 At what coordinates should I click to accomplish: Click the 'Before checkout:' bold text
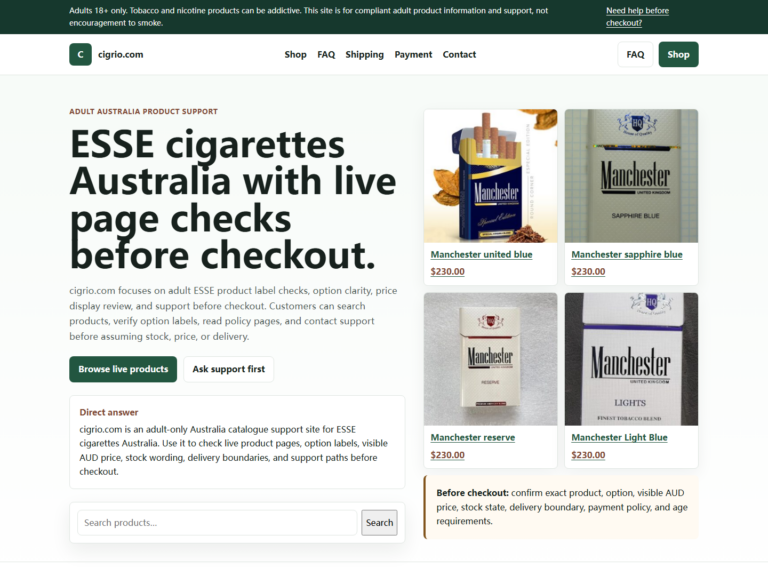(x=473, y=493)
